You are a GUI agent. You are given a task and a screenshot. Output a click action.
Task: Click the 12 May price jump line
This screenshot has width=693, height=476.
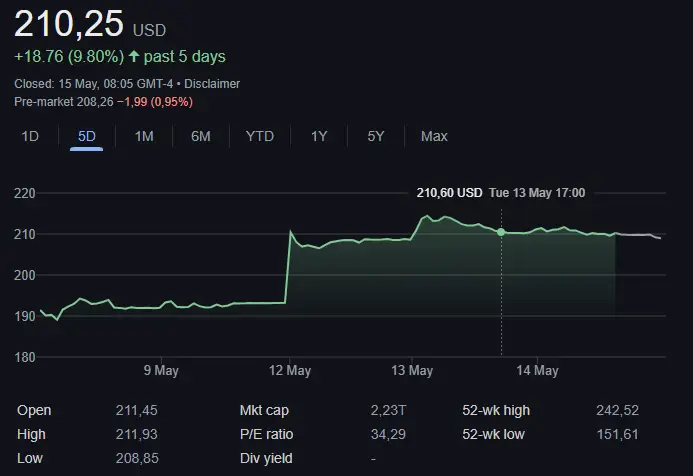point(288,267)
